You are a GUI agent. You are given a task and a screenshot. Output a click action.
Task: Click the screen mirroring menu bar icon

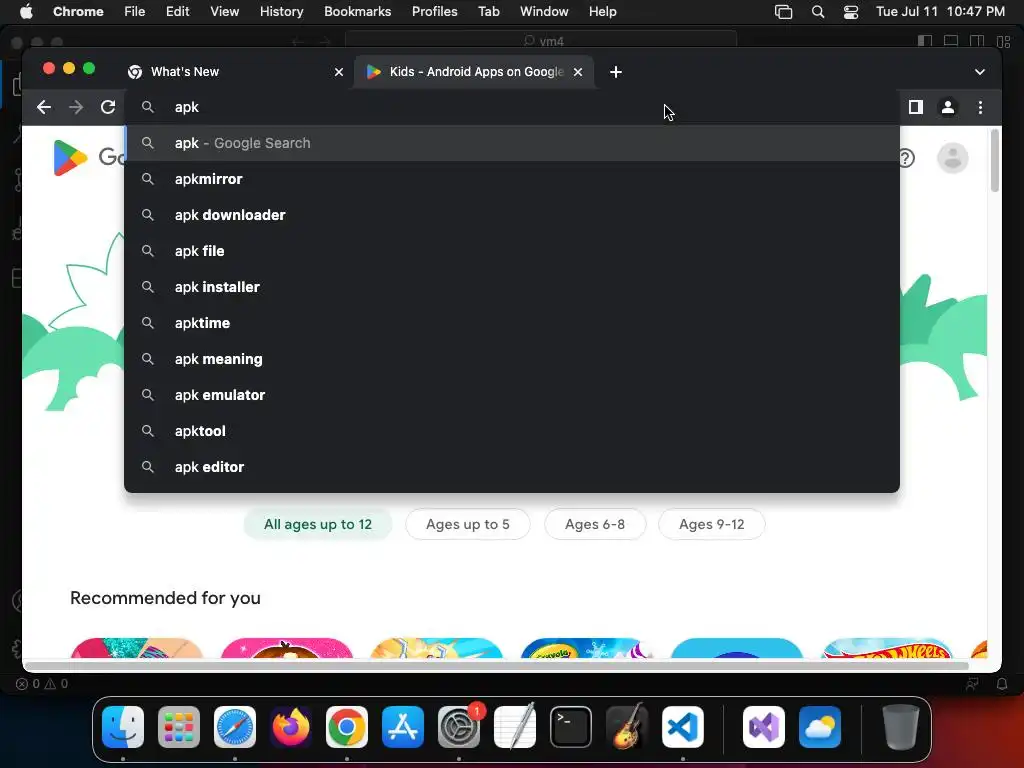tap(783, 12)
